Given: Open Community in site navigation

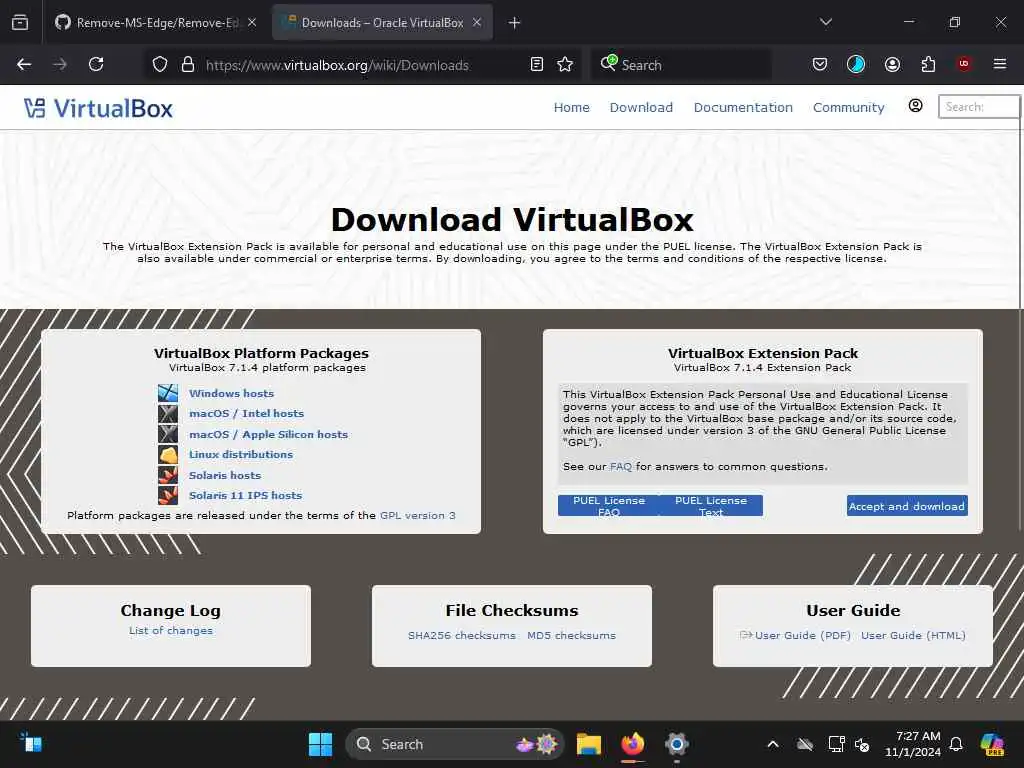Looking at the screenshot, I should (x=848, y=107).
